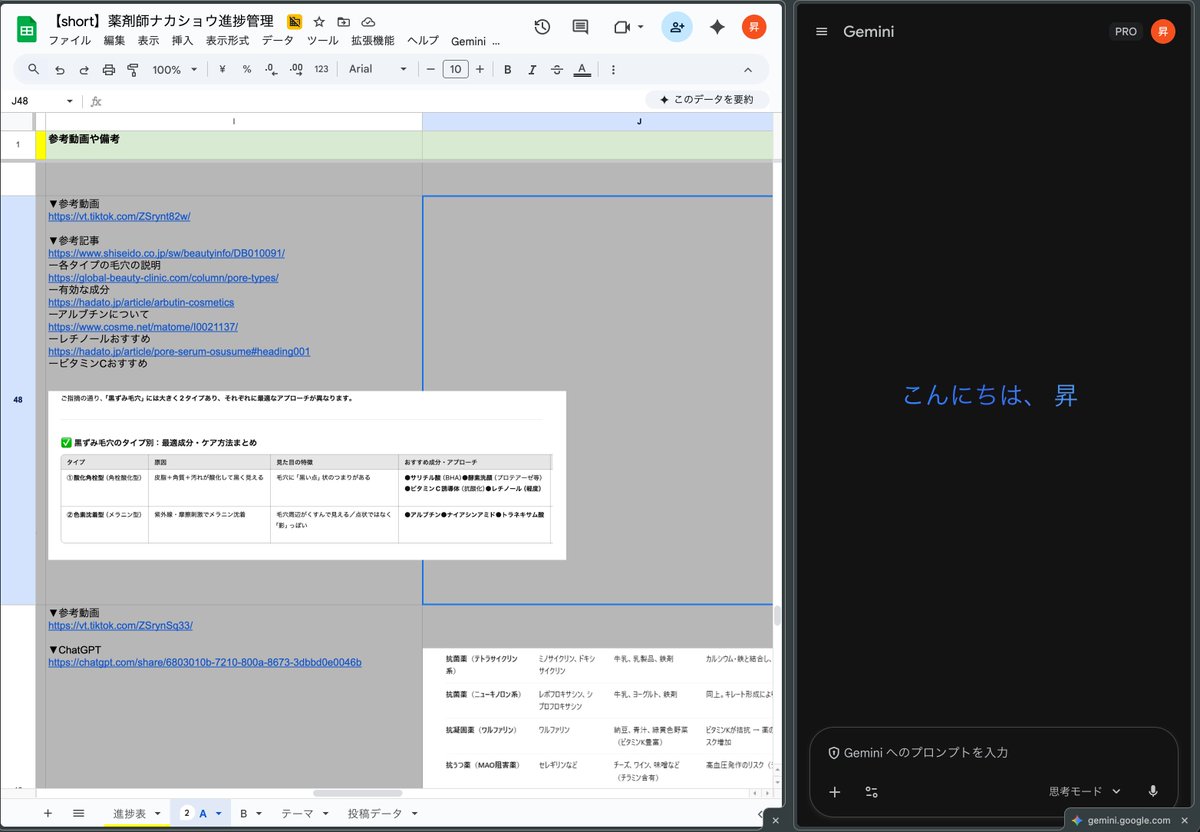Star this spreadsheet document
This screenshot has width=1200, height=832.
(x=319, y=22)
